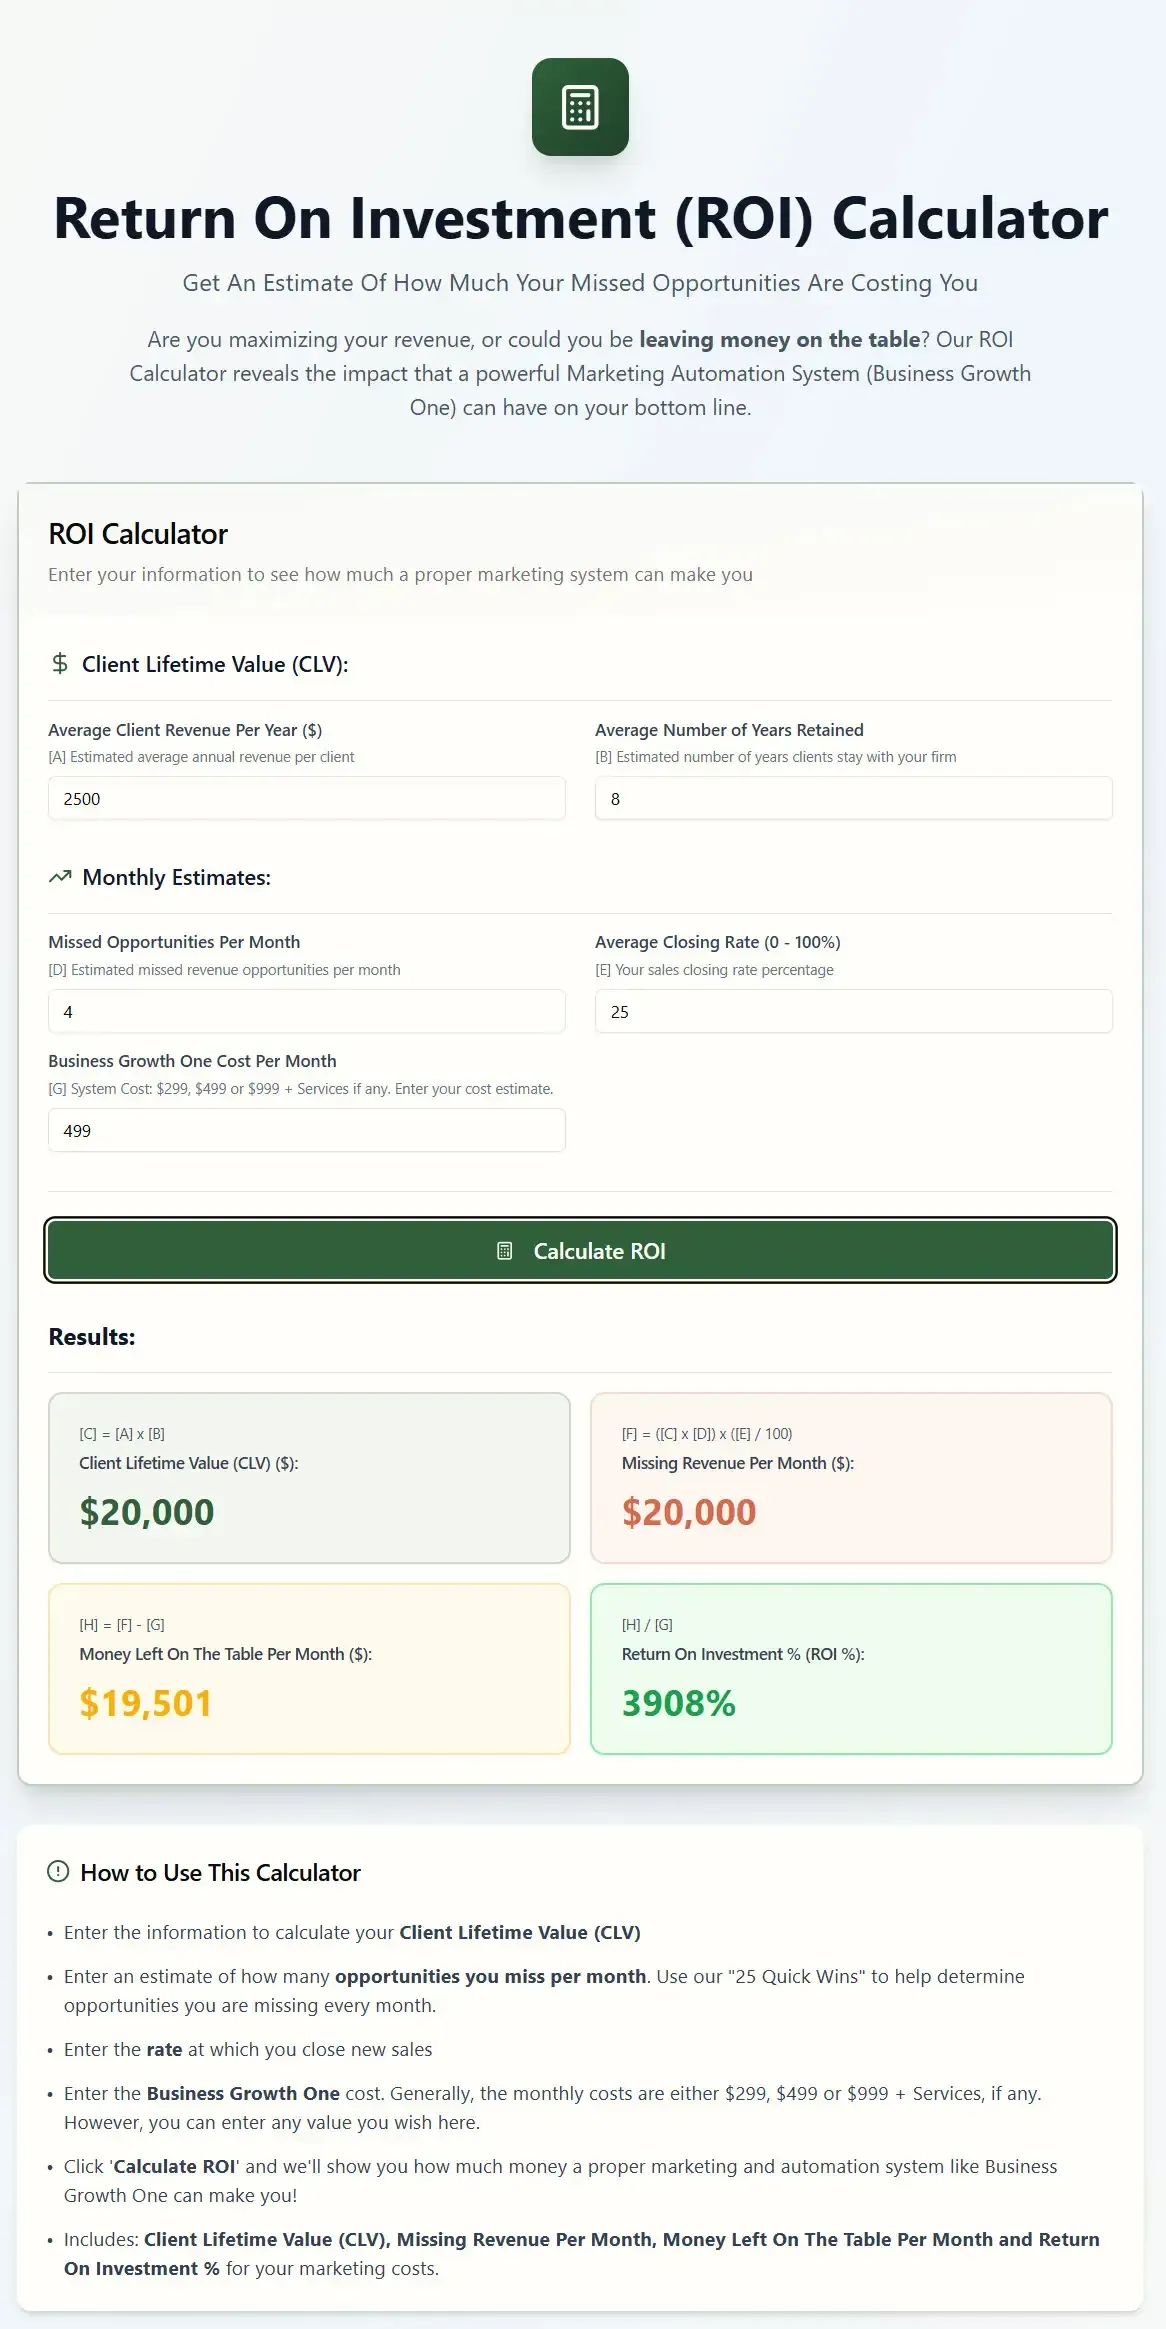Click the $20,000 CLV result value
This screenshot has width=1166, height=2329.
[146, 1512]
